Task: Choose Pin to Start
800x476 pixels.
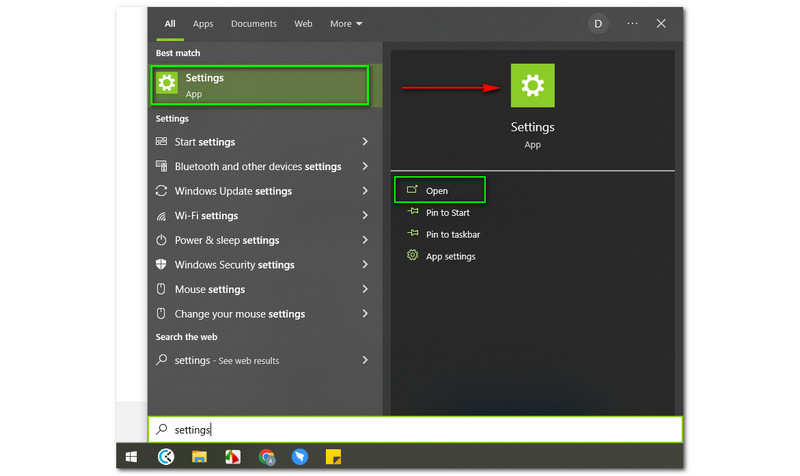Action: click(x=447, y=212)
